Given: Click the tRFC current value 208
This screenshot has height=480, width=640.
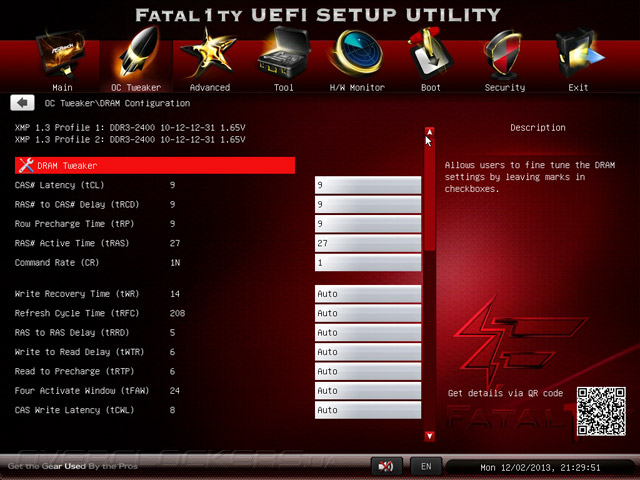Looking at the screenshot, I should [x=177, y=313].
